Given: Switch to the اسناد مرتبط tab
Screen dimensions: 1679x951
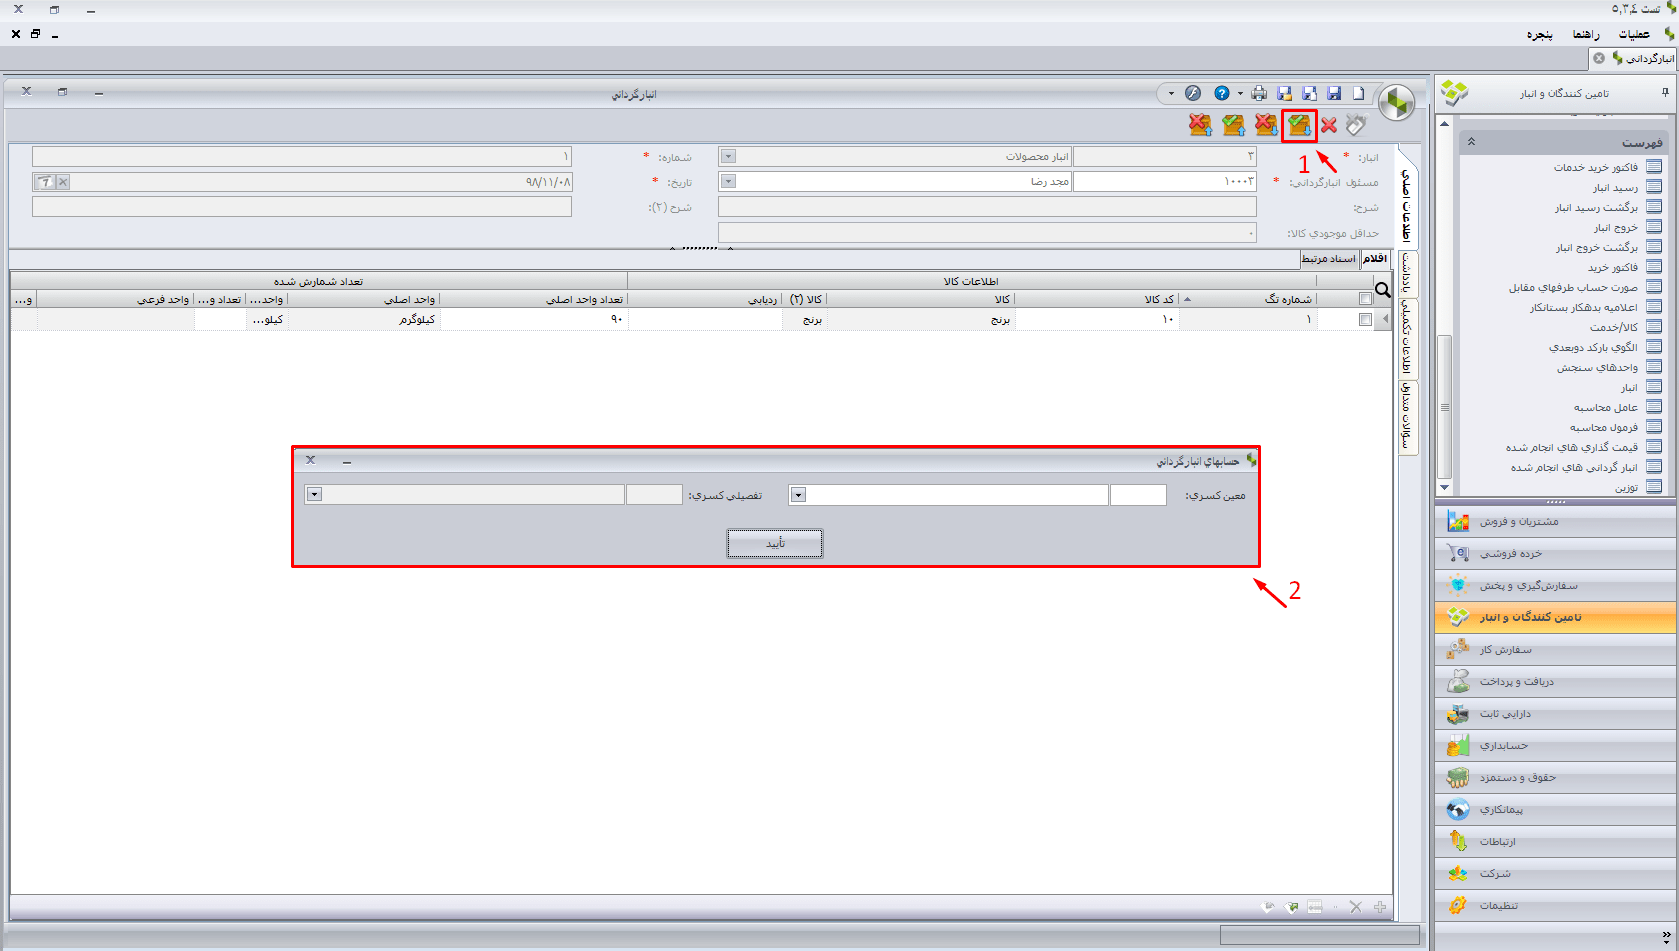Looking at the screenshot, I should 1328,259.
